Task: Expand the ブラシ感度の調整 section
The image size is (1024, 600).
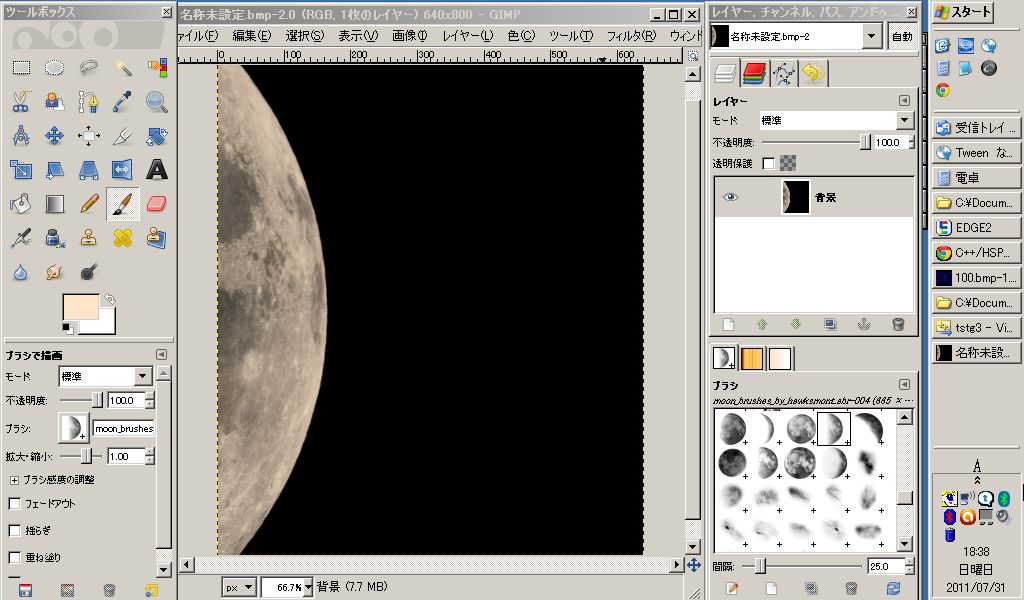Action: (x=14, y=479)
